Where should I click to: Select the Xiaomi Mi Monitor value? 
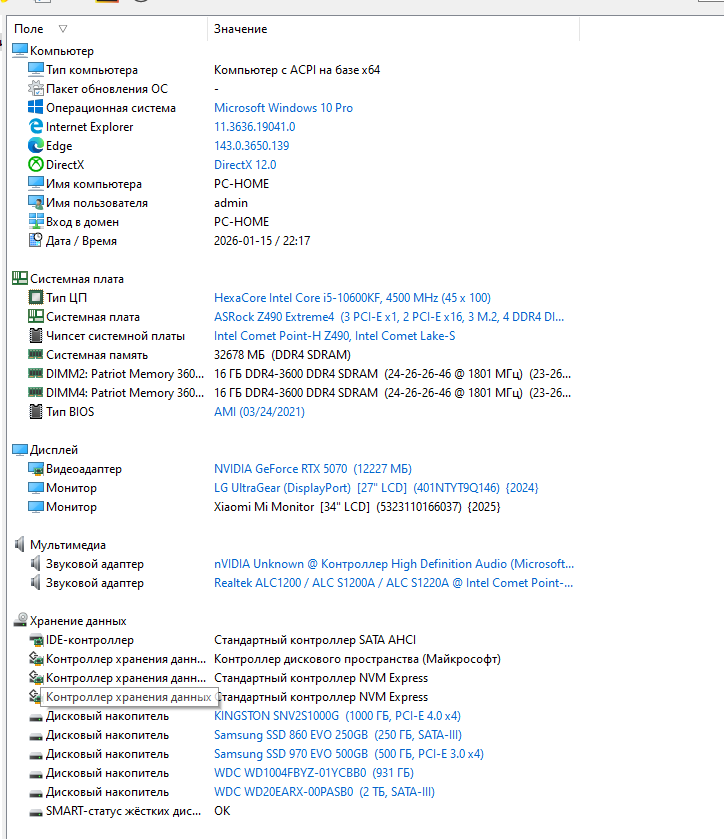[357, 507]
